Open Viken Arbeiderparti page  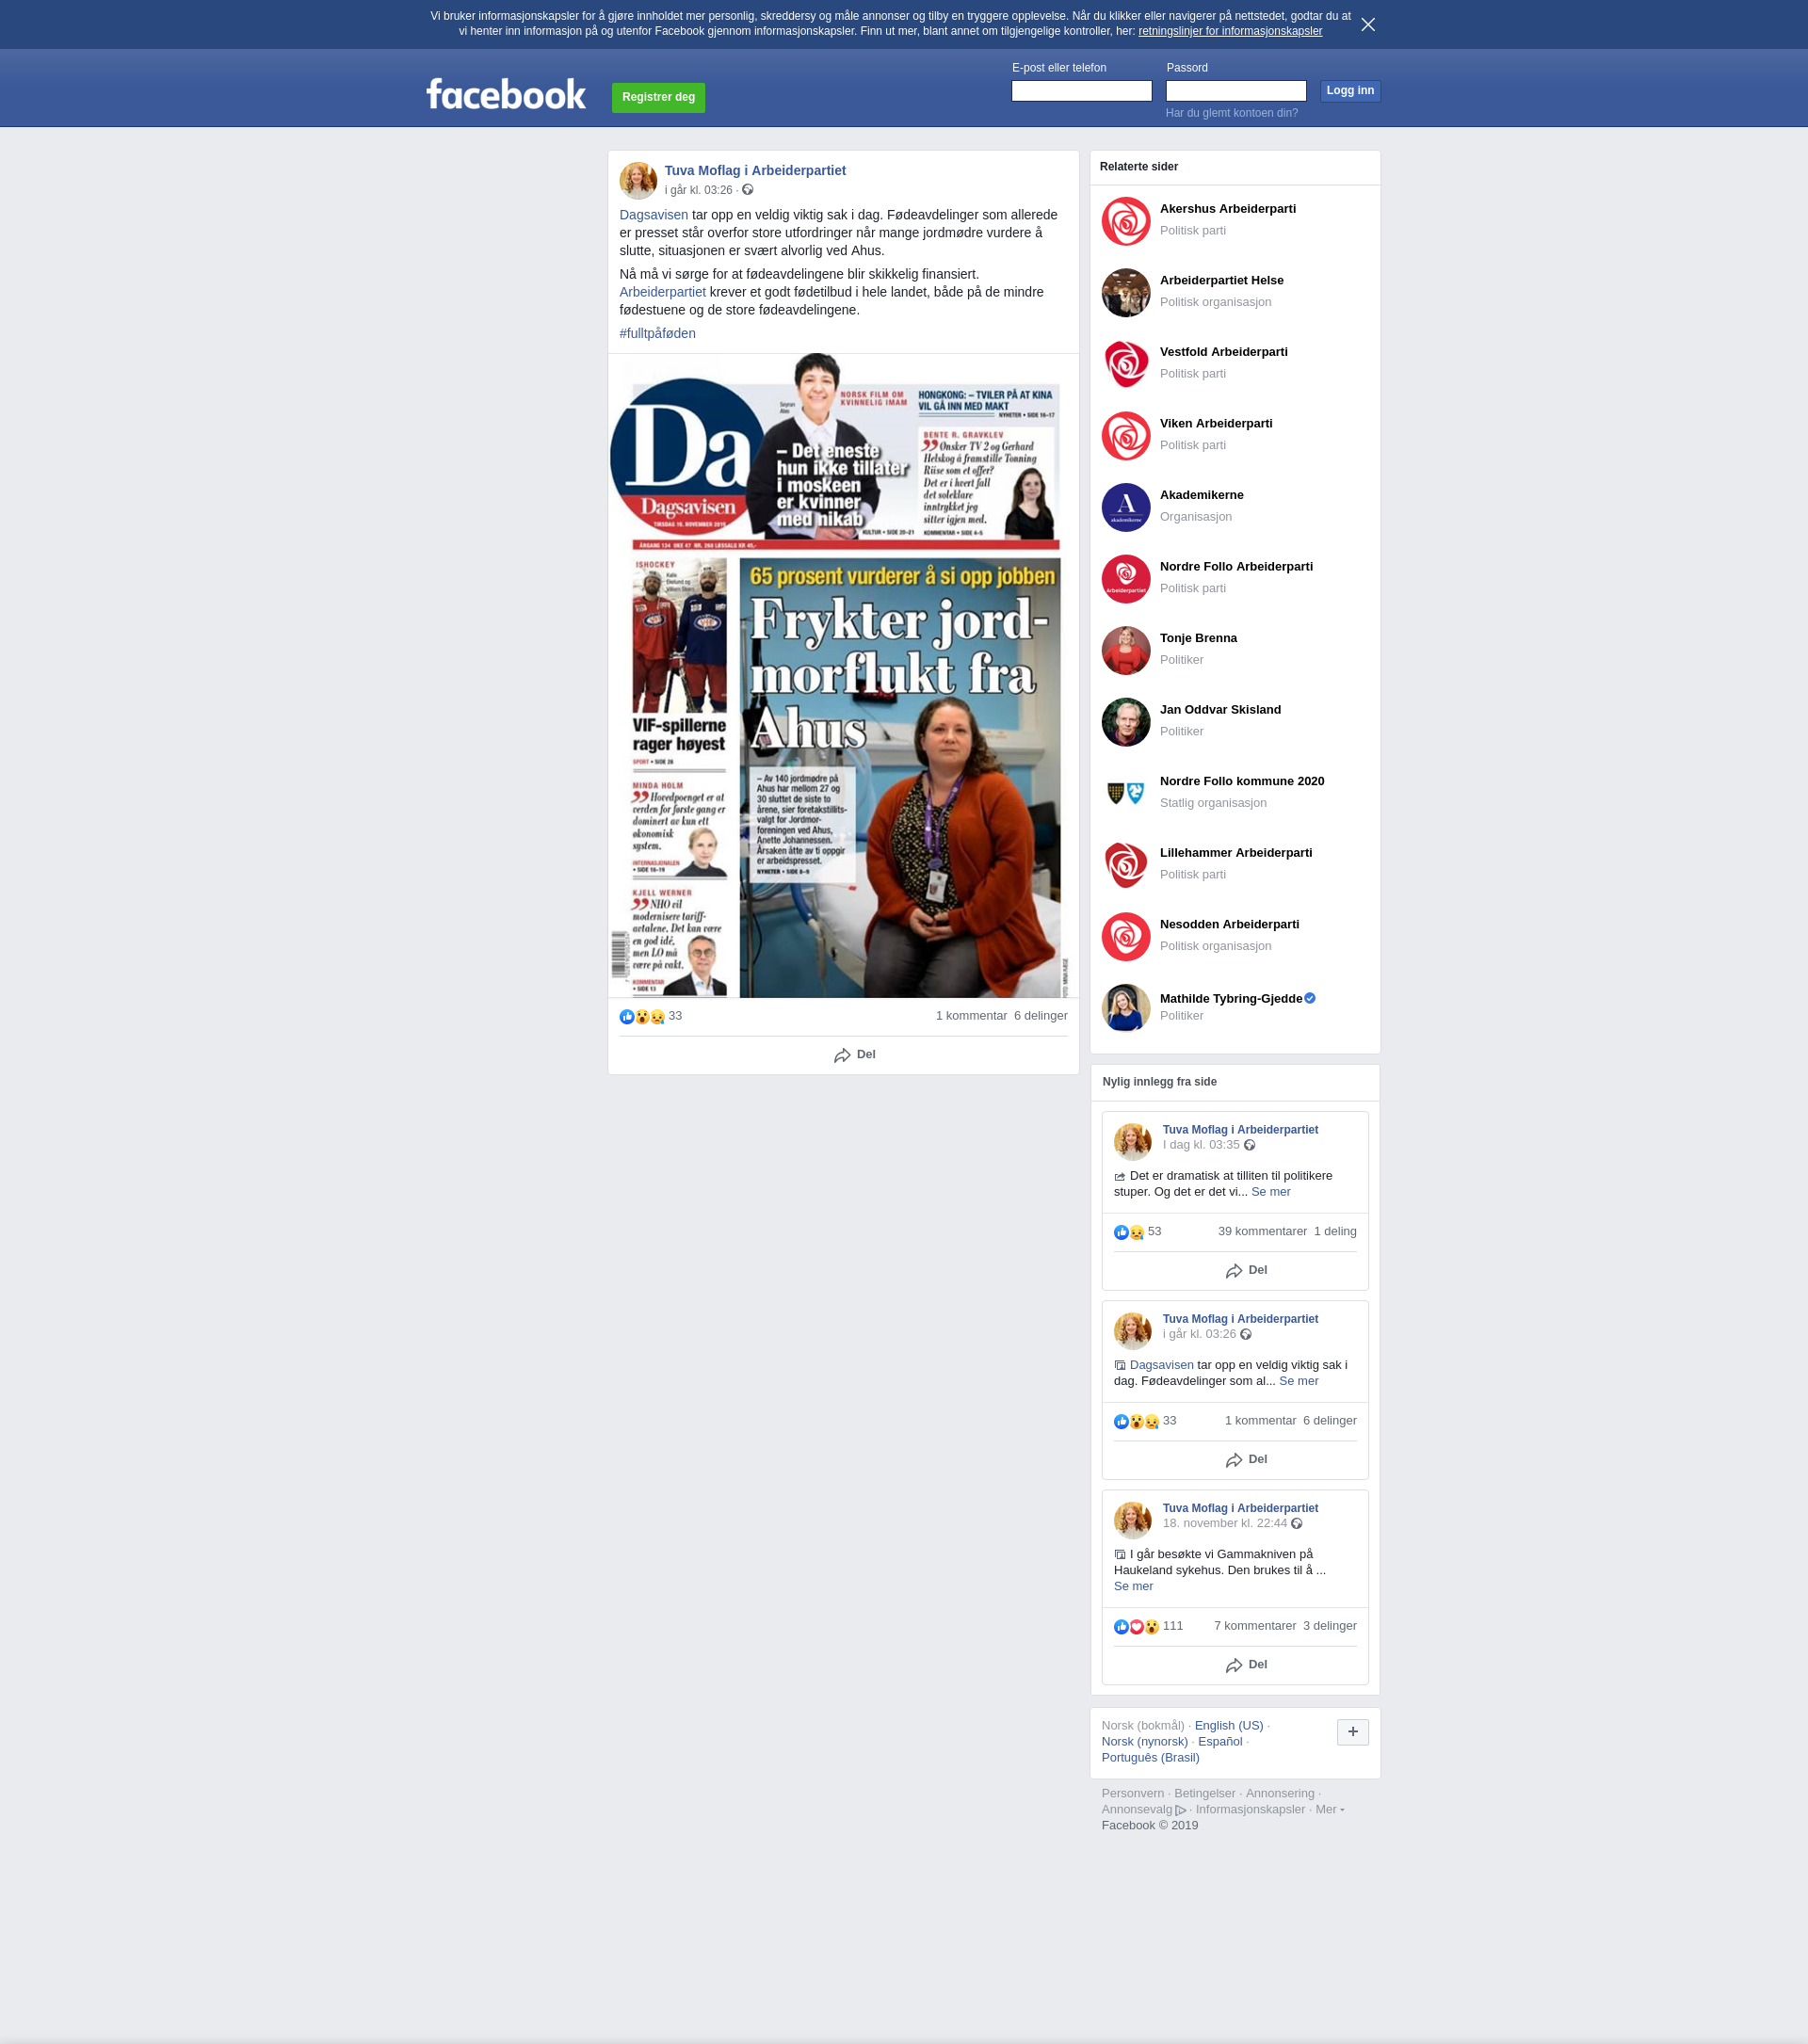click(x=1216, y=424)
